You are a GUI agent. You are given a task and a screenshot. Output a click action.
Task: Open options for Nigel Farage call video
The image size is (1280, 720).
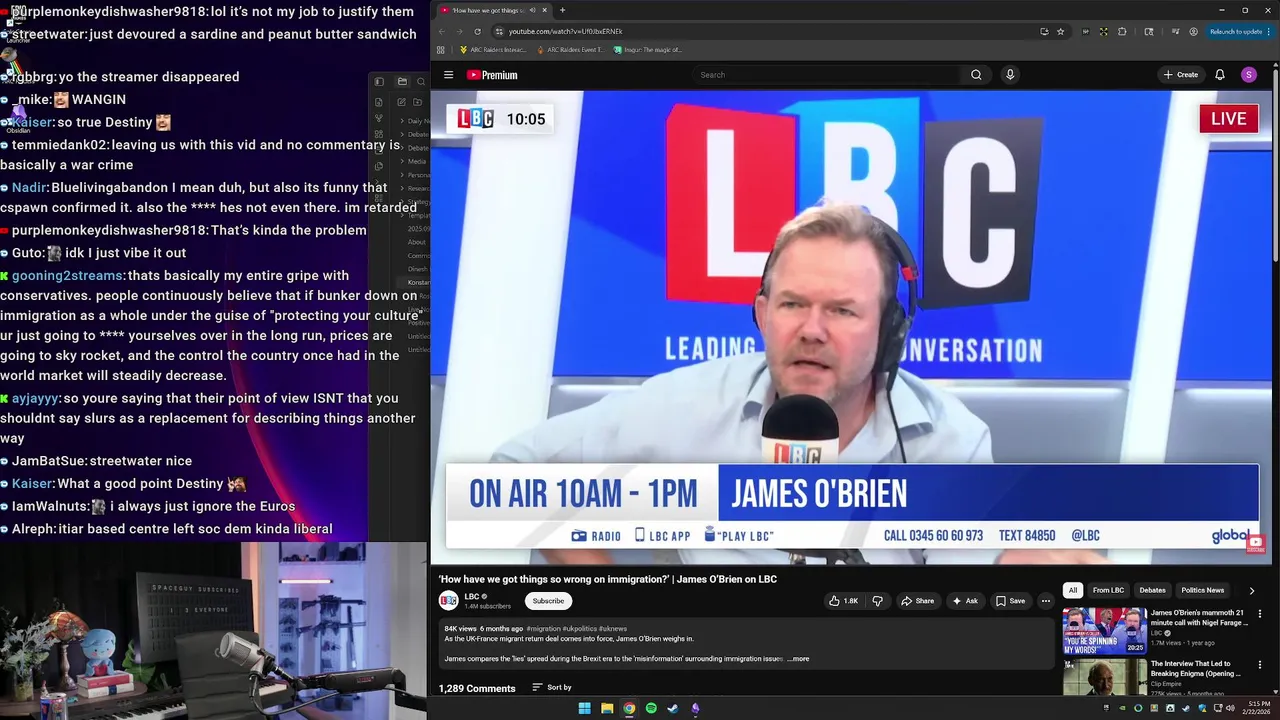(1259, 614)
